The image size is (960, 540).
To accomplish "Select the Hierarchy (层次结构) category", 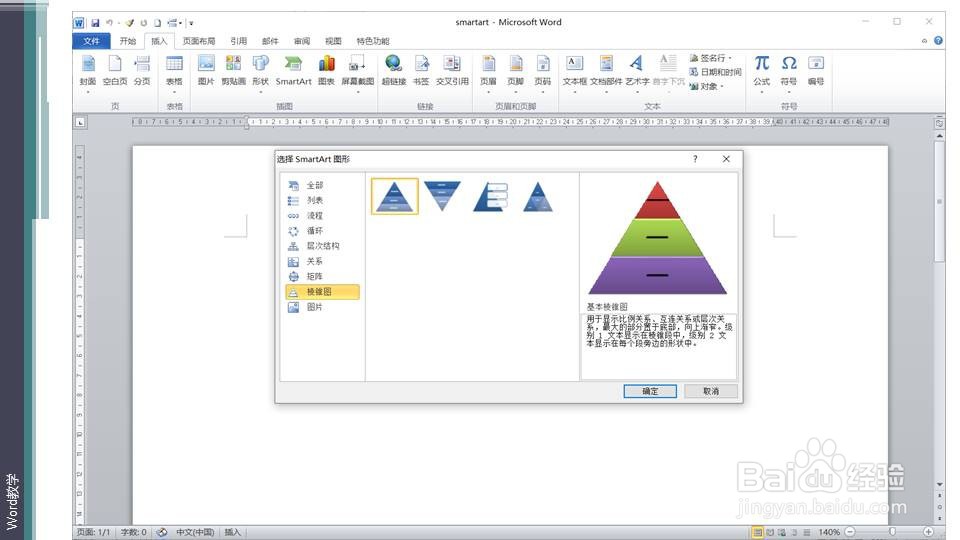I will tap(322, 246).
